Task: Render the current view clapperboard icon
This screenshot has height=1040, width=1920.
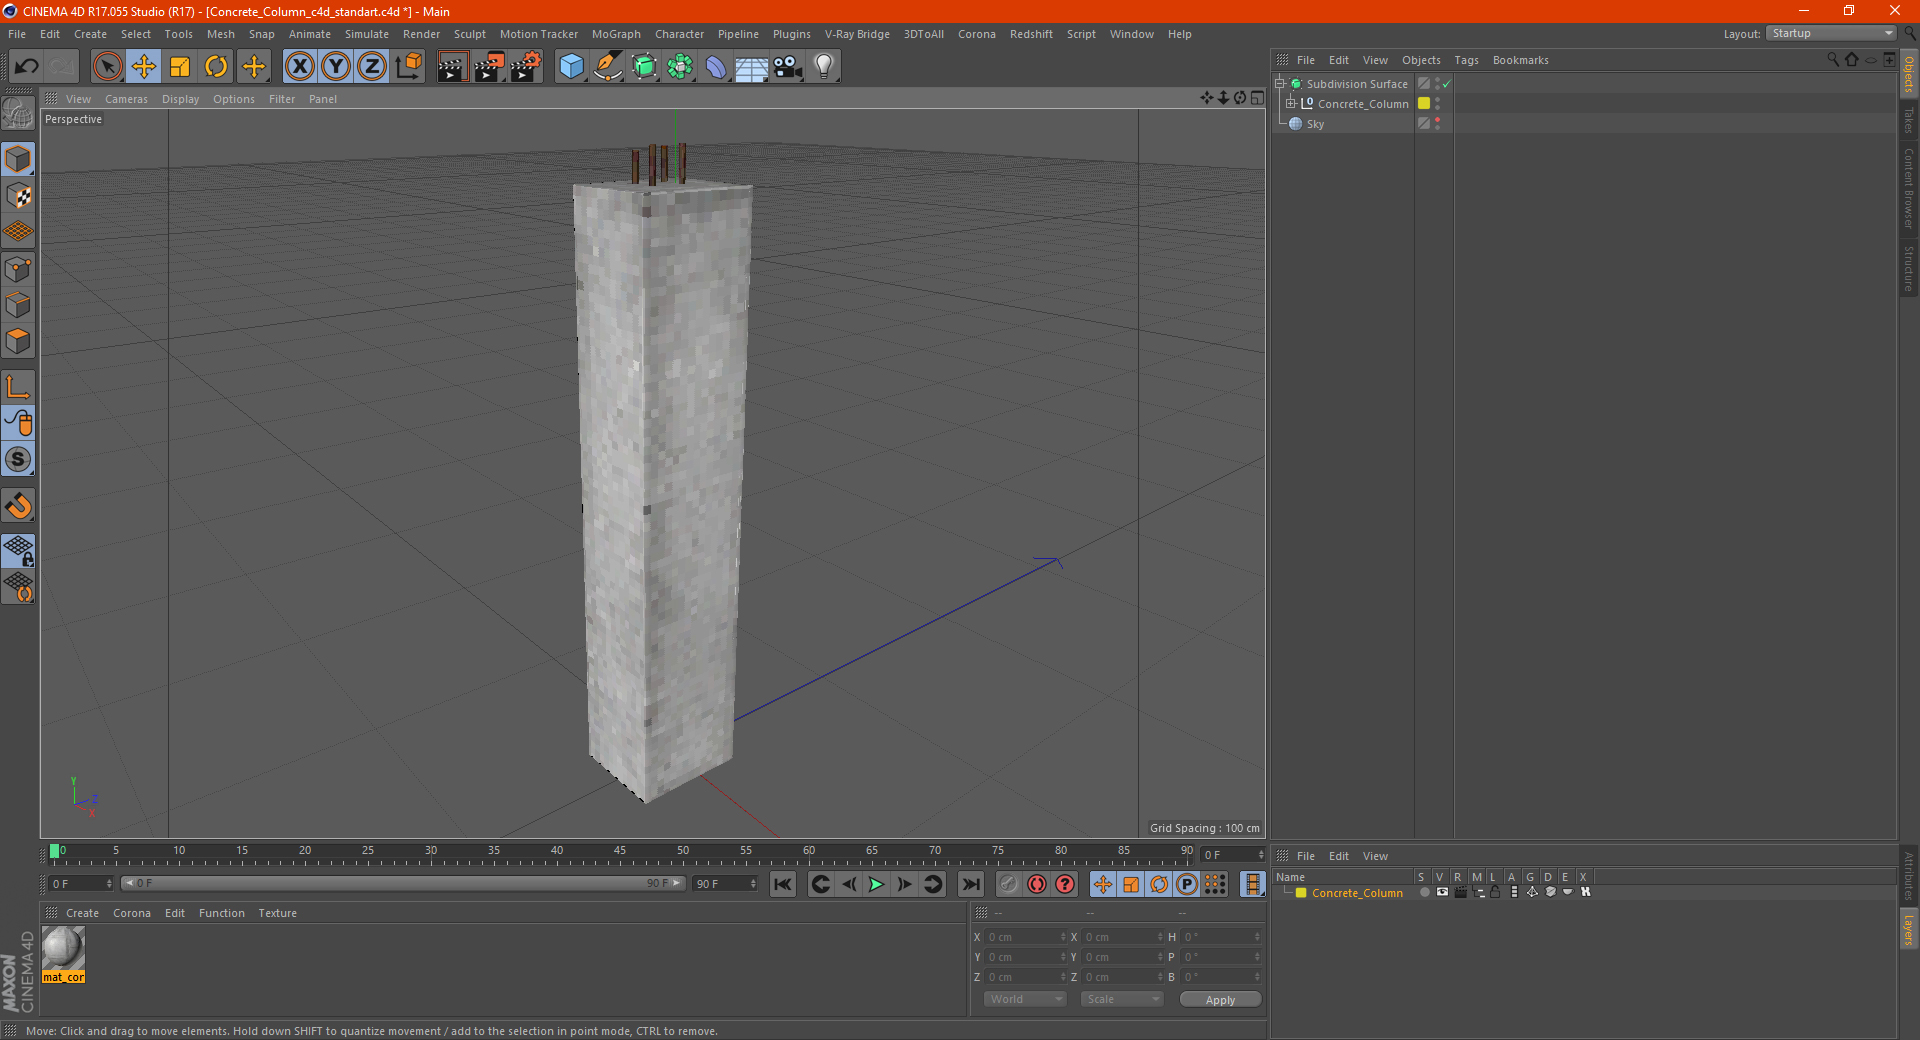Action: (x=452, y=67)
